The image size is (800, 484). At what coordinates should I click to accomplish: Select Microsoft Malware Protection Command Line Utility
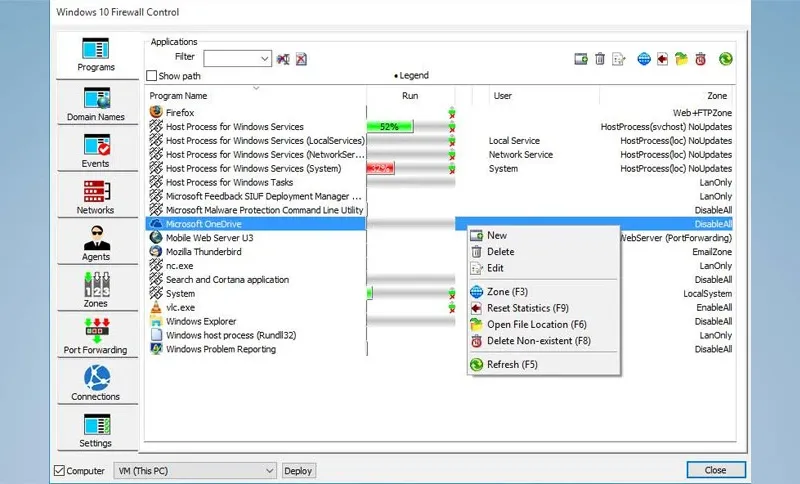pos(439,210)
